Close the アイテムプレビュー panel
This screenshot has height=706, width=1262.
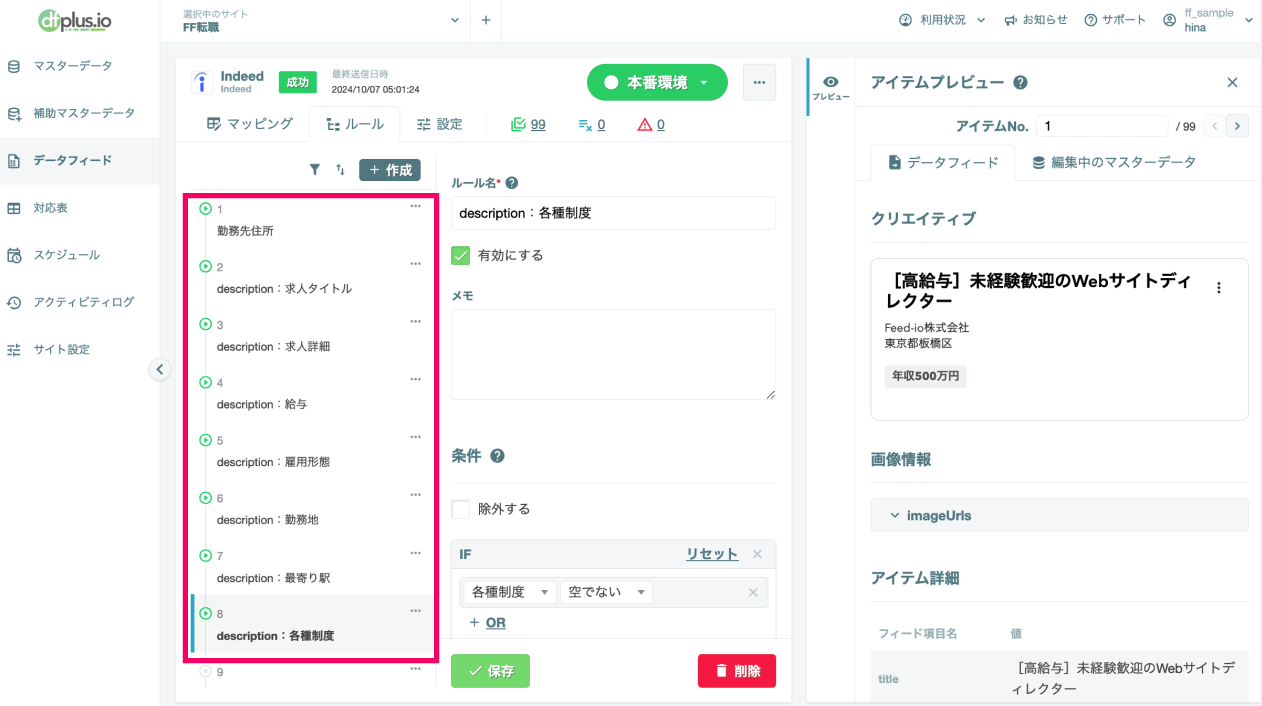coord(1232,83)
